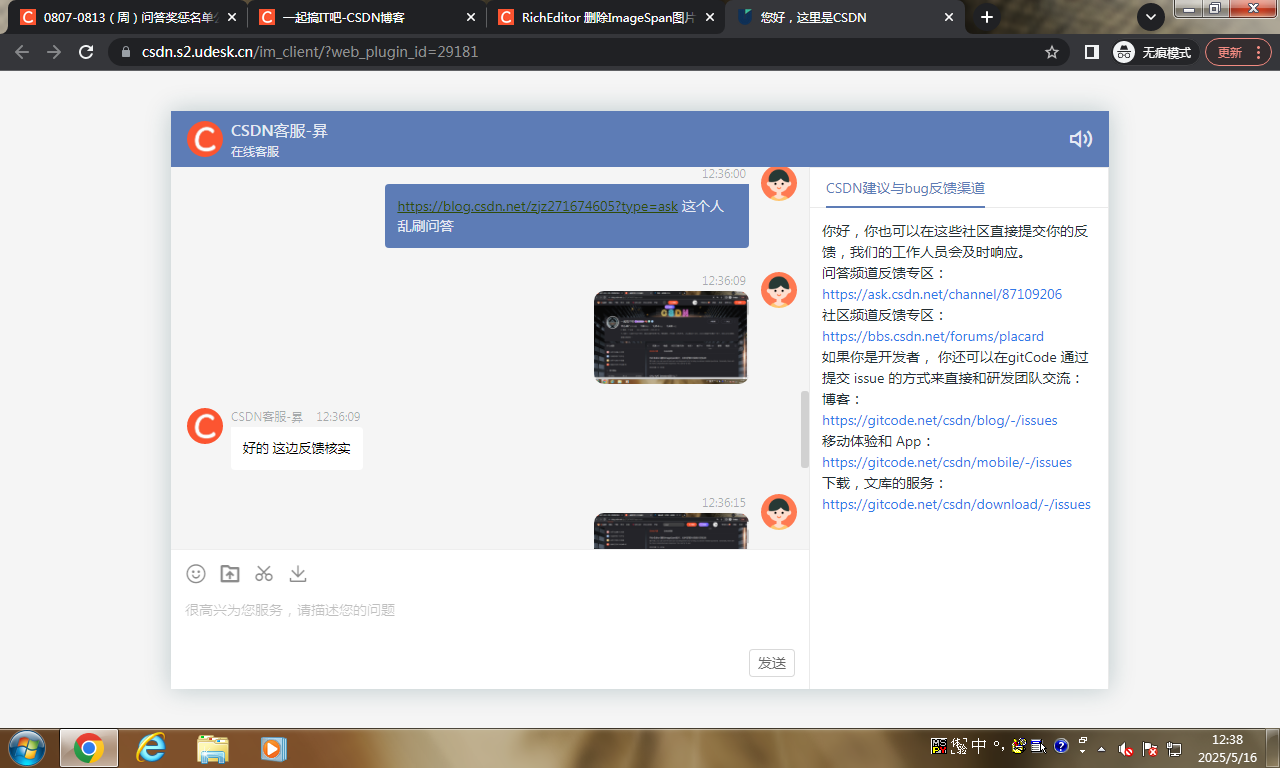The height and width of the screenshot is (768, 1280).
Task: Select the scissors screenshot tool
Action: [264, 573]
